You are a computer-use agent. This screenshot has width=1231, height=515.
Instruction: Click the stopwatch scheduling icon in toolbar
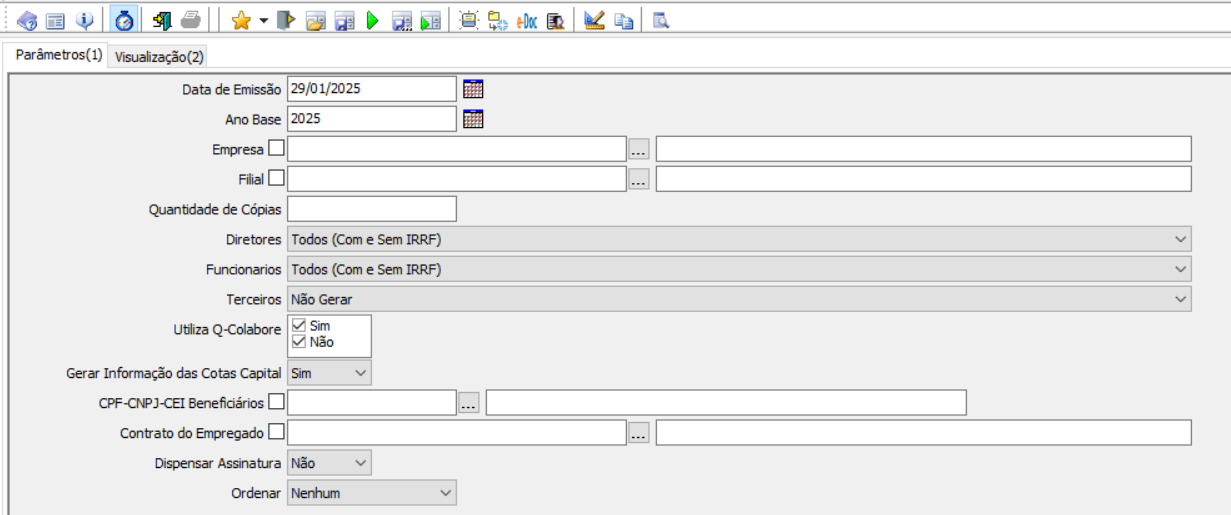pos(124,20)
